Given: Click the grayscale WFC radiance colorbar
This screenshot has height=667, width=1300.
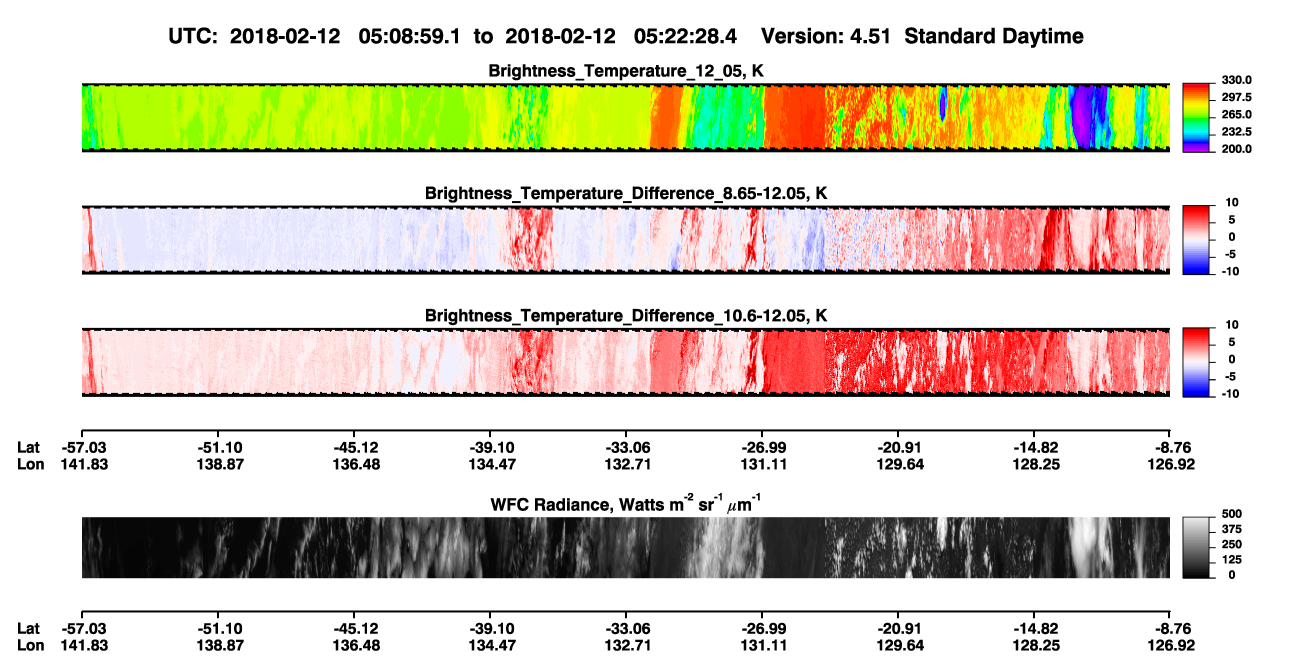Looking at the screenshot, I should click(x=1198, y=548).
